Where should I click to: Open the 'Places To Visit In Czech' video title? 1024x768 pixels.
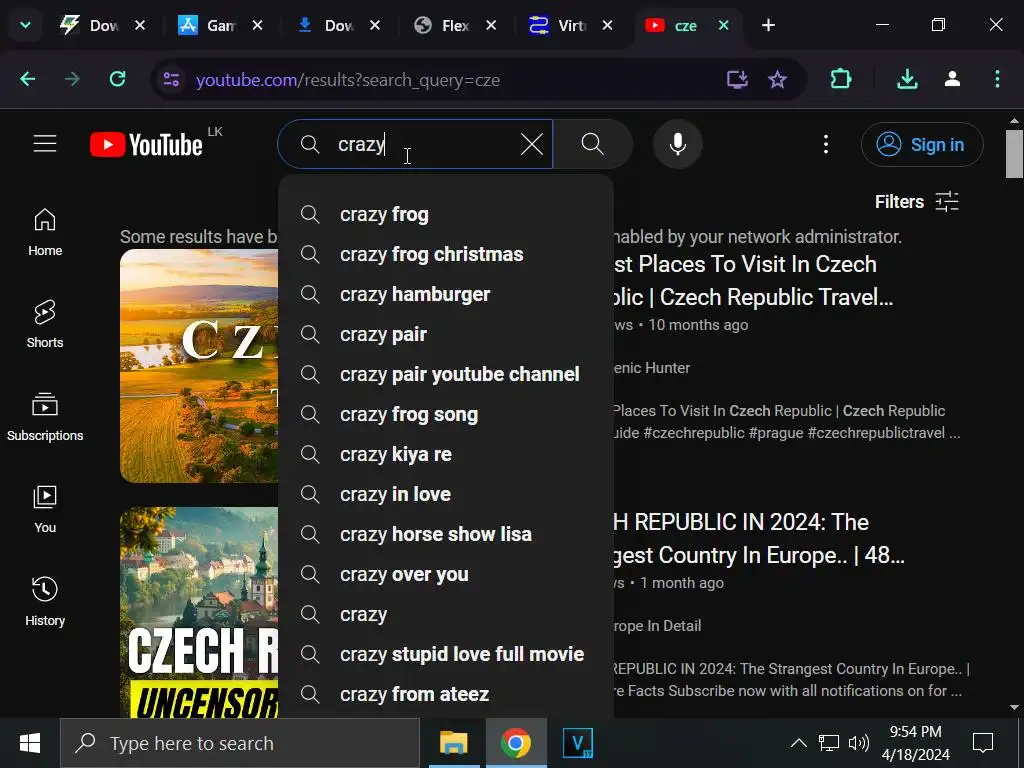753,280
